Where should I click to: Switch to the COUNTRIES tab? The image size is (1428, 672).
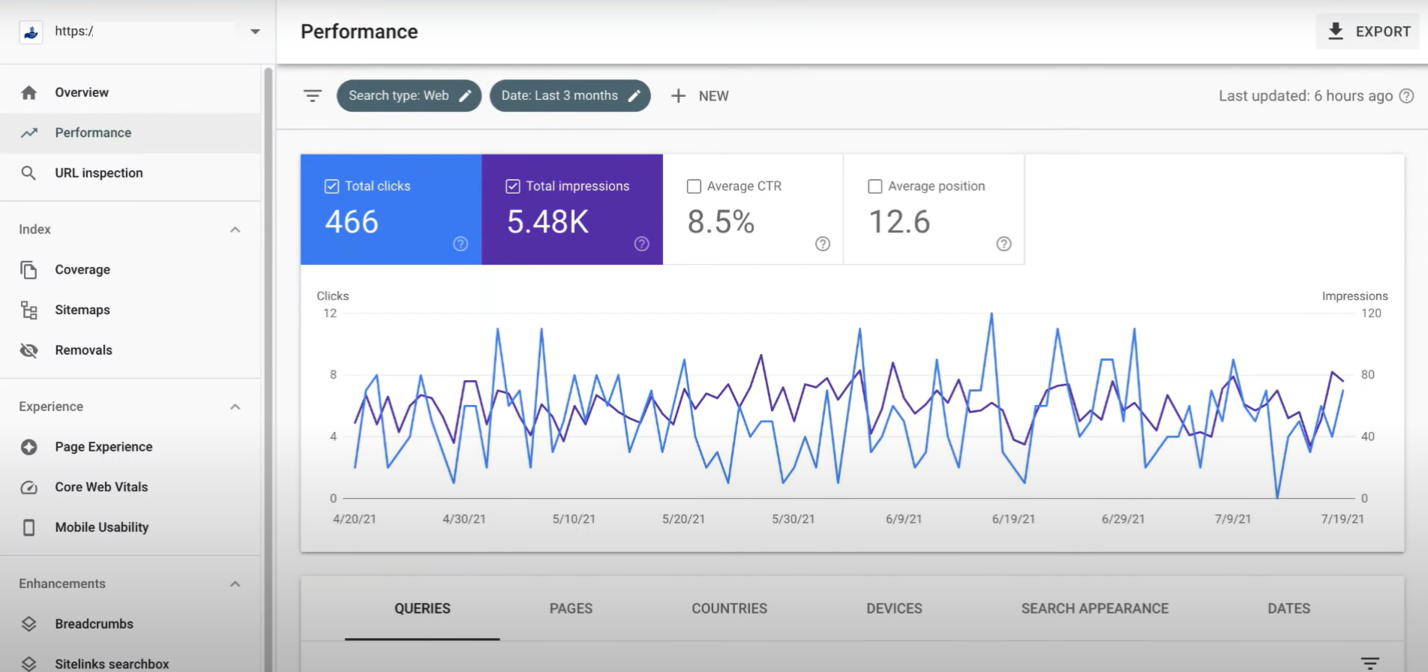coord(729,608)
